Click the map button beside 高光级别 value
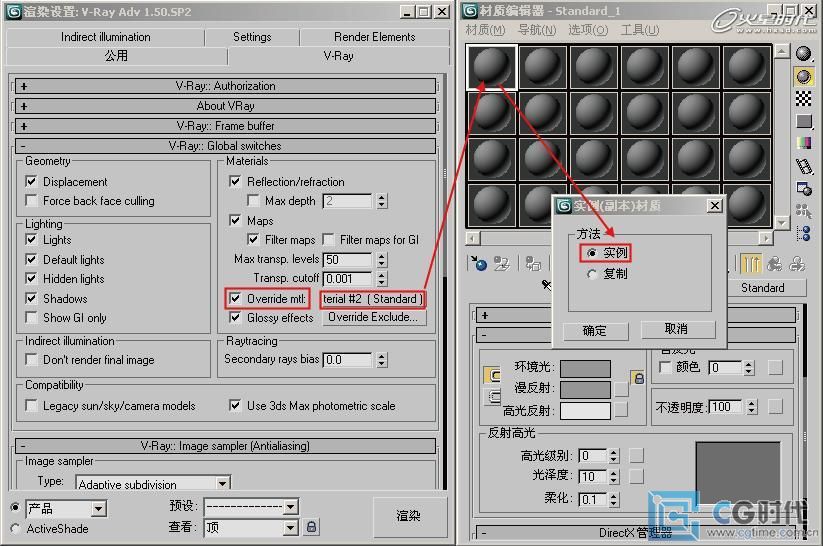823x546 pixels. 636,456
